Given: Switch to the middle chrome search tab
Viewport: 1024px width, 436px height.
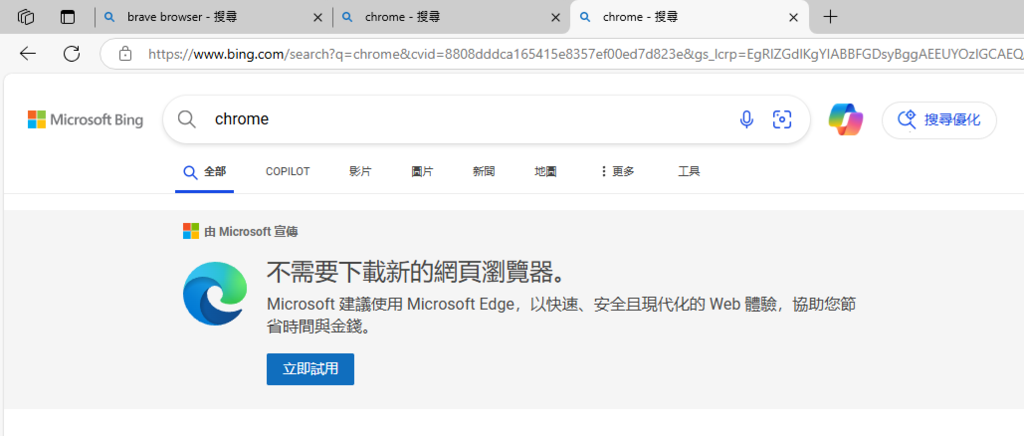Looking at the screenshot, I should point(451,17).
